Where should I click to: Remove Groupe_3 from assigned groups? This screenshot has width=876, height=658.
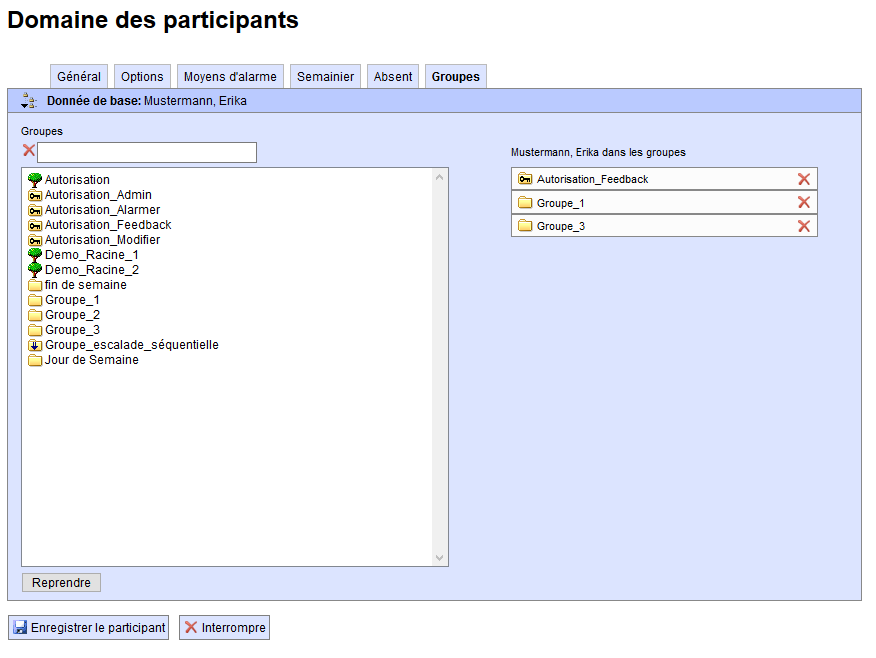pyautogui.click(x=803, y=226)
